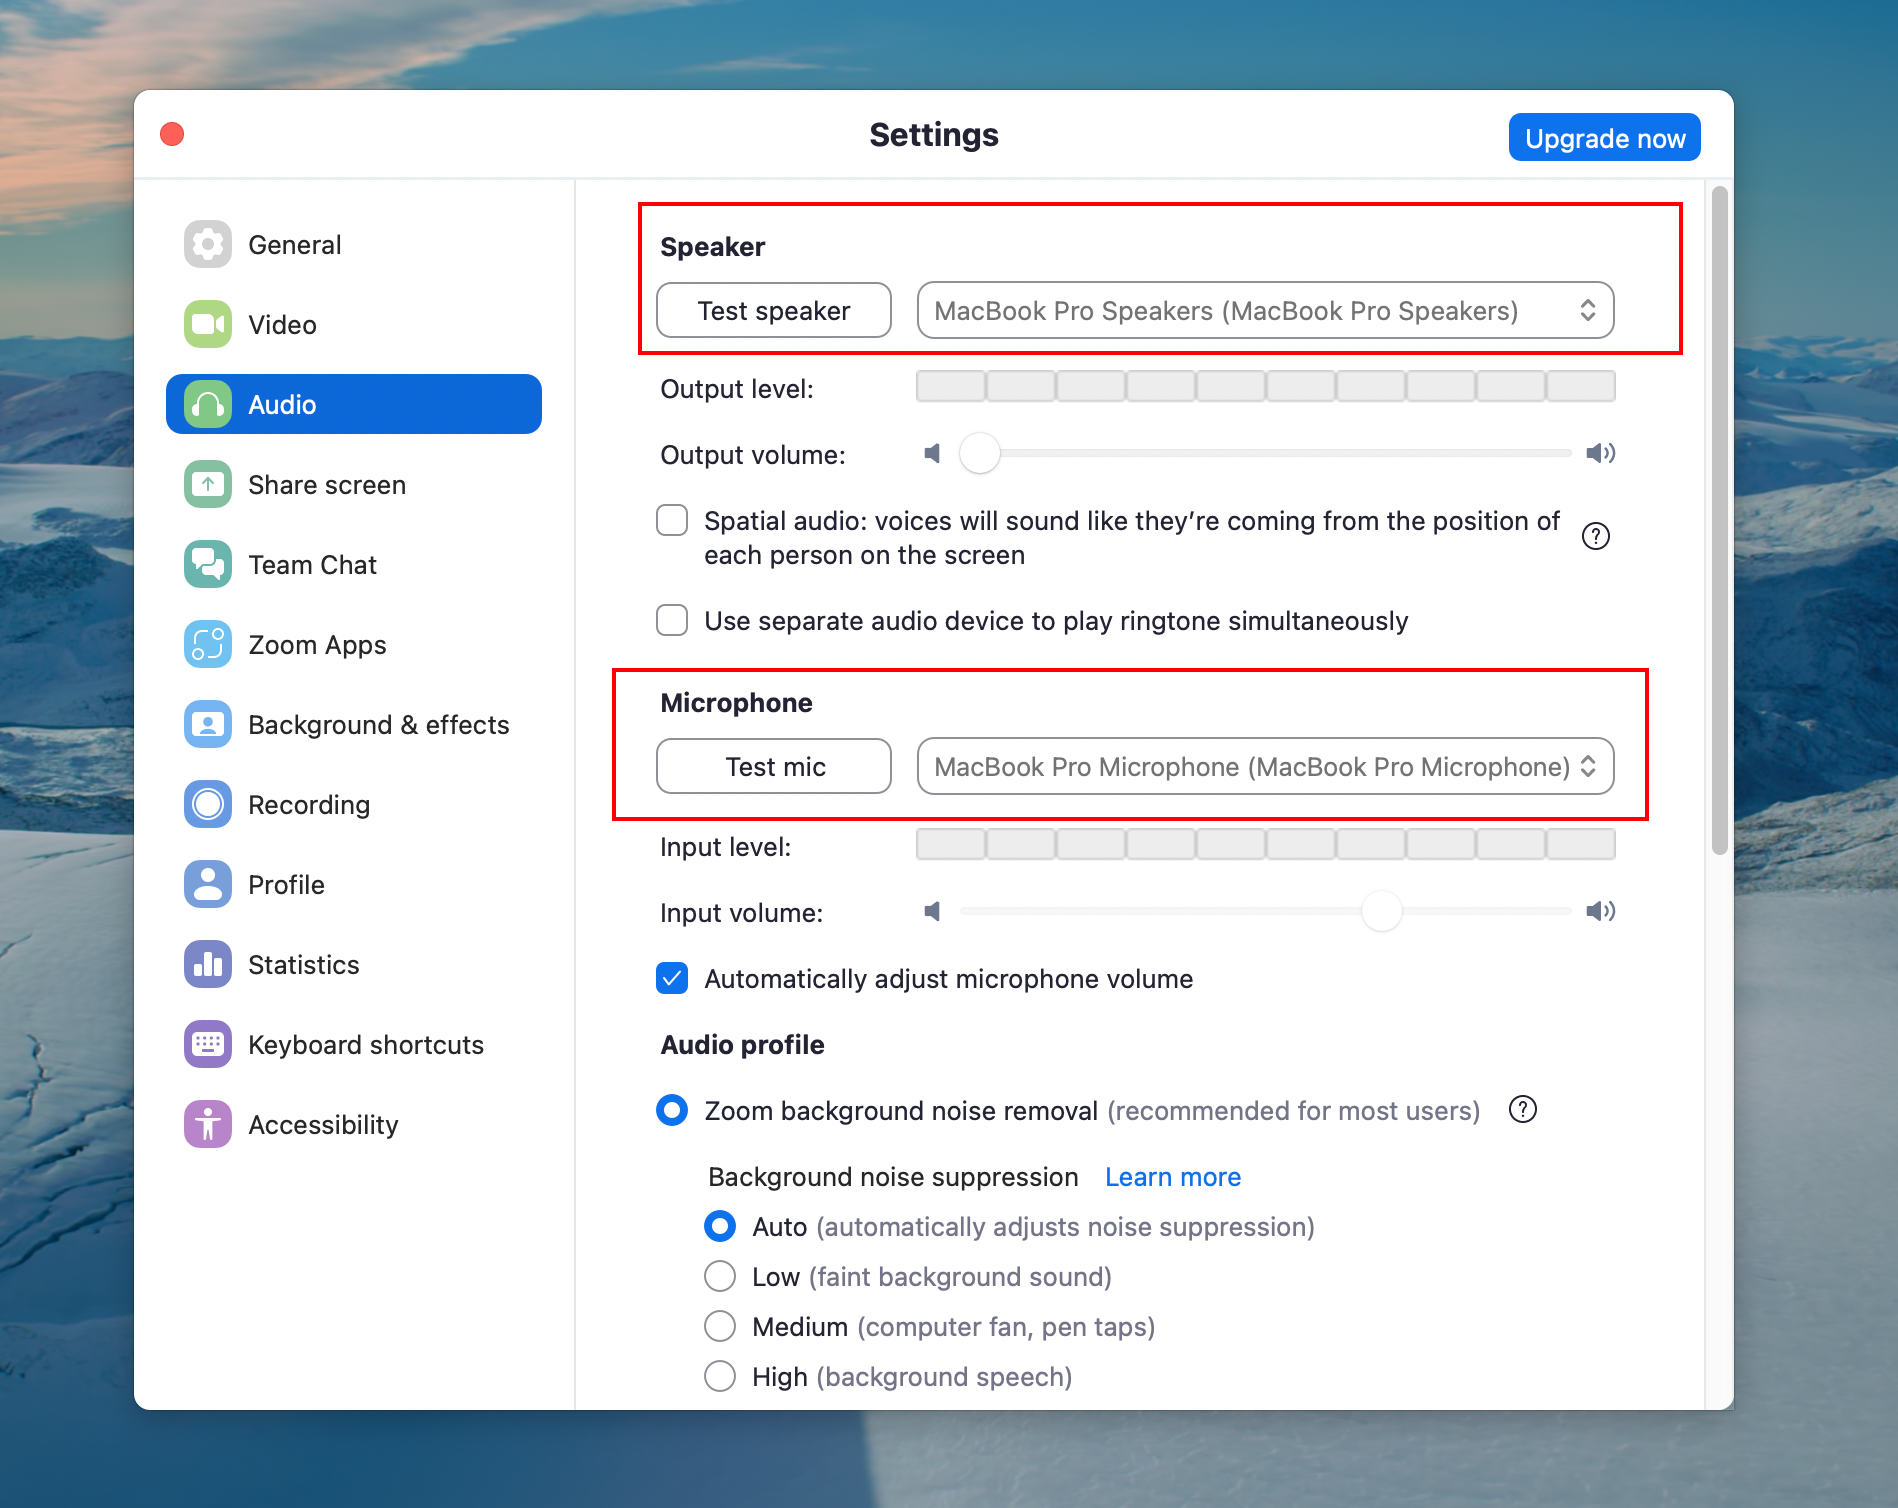Click help icon beside Spatial audio
Screen dimensions: 1898x1508
(x=1595, y=537)
